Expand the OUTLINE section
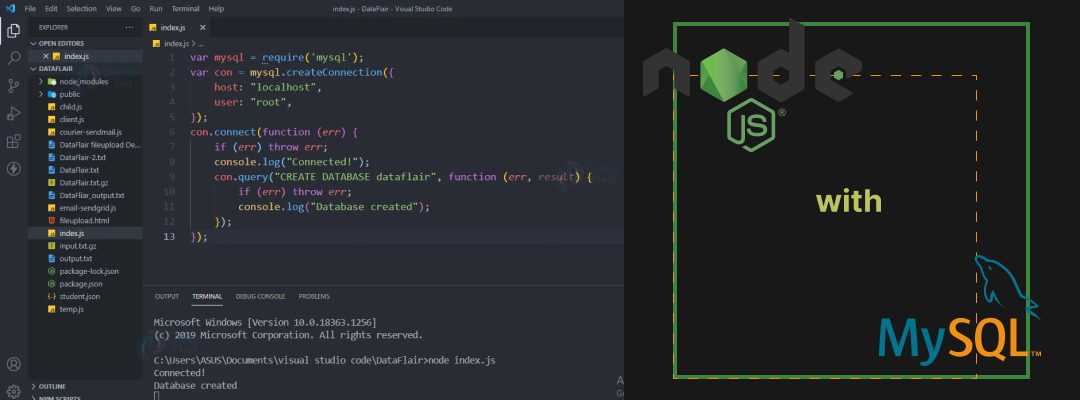 point(52,386)
